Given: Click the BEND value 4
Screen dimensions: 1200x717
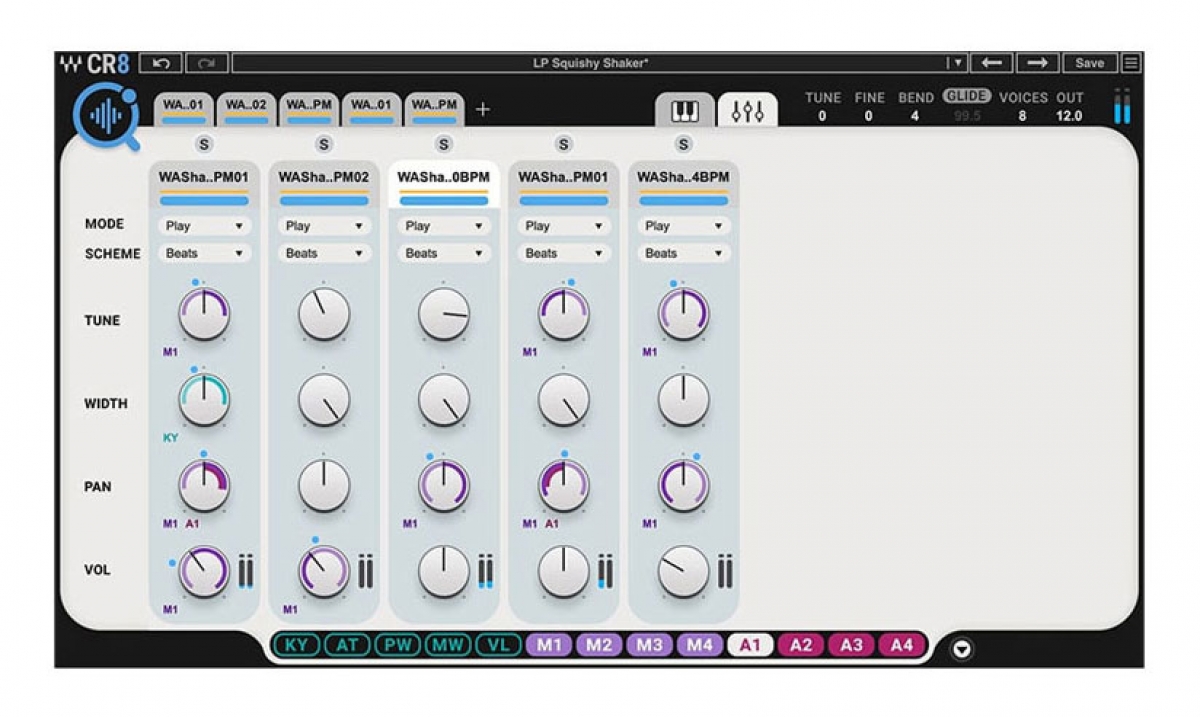Looking at the screenshot, I should coord(914,116).
